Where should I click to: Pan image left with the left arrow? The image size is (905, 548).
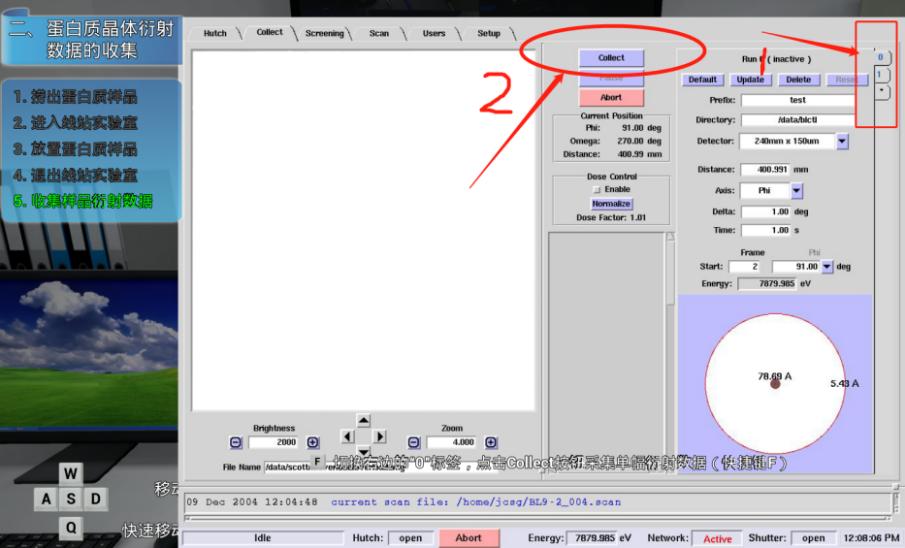click(347, 436)
